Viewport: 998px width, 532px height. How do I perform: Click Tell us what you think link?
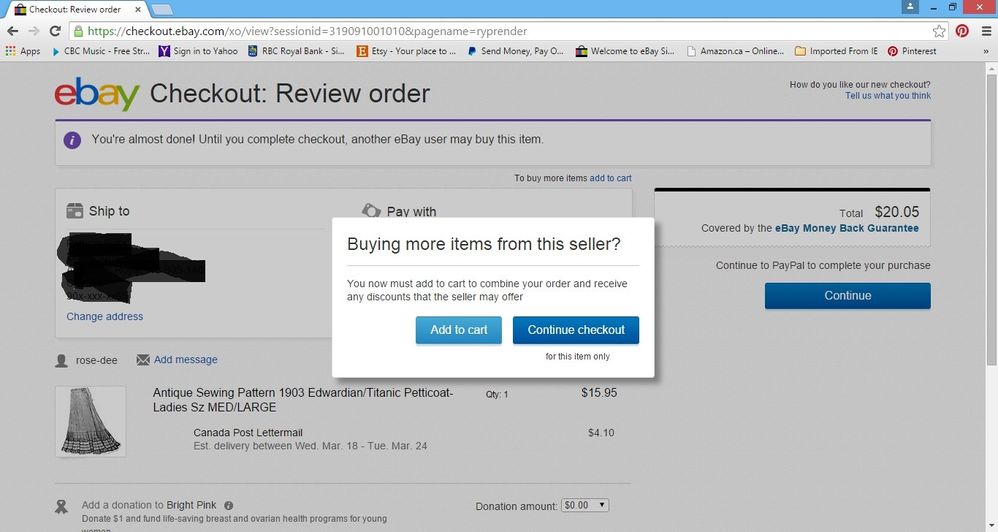click(x=888, y=95)
